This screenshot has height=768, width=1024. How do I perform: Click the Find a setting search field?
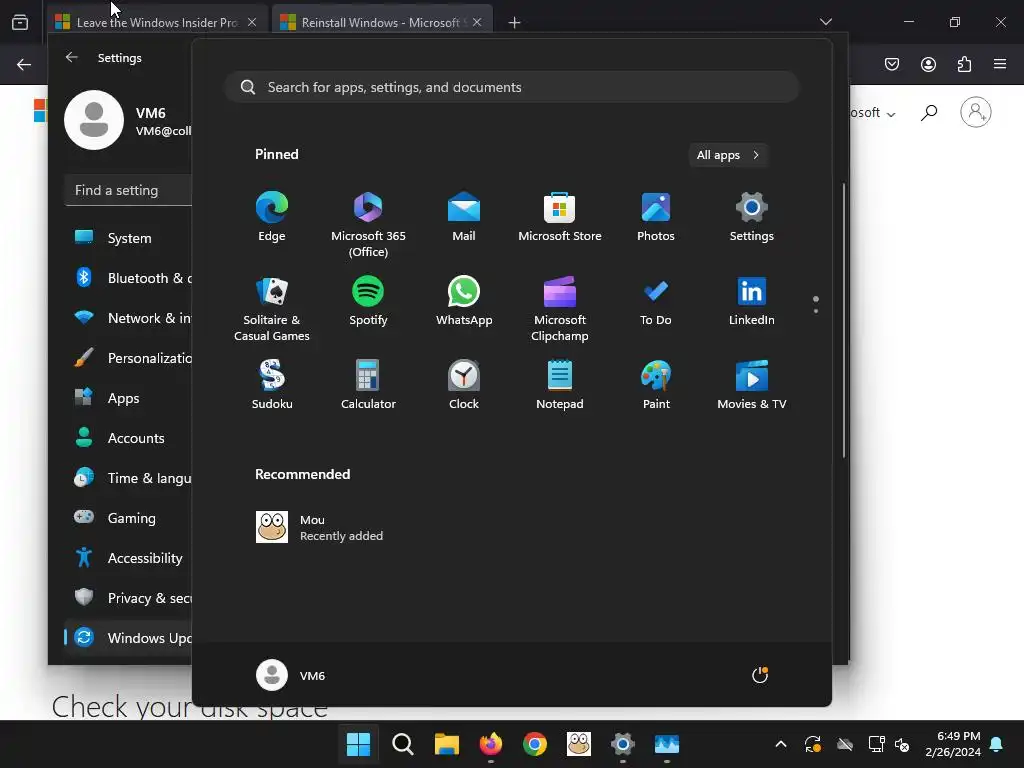[129, 190]
